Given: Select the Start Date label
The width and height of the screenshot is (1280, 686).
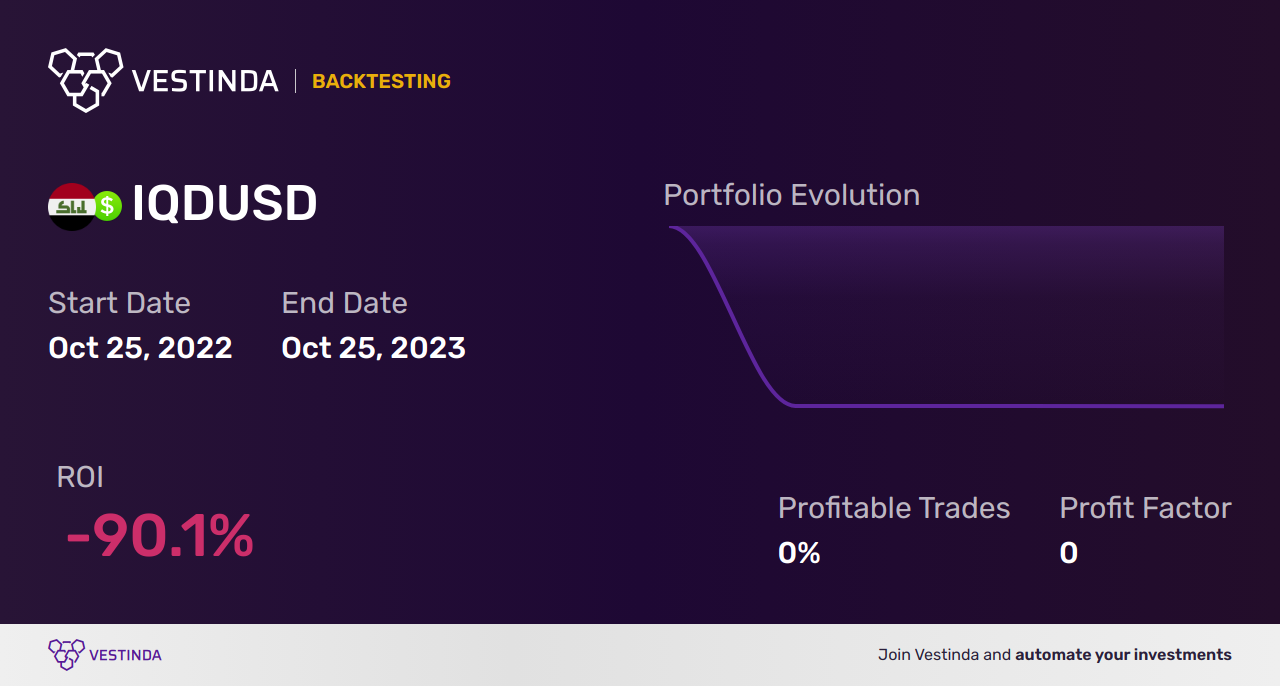Looking at the screenshot, I should [x=119, y=302].
